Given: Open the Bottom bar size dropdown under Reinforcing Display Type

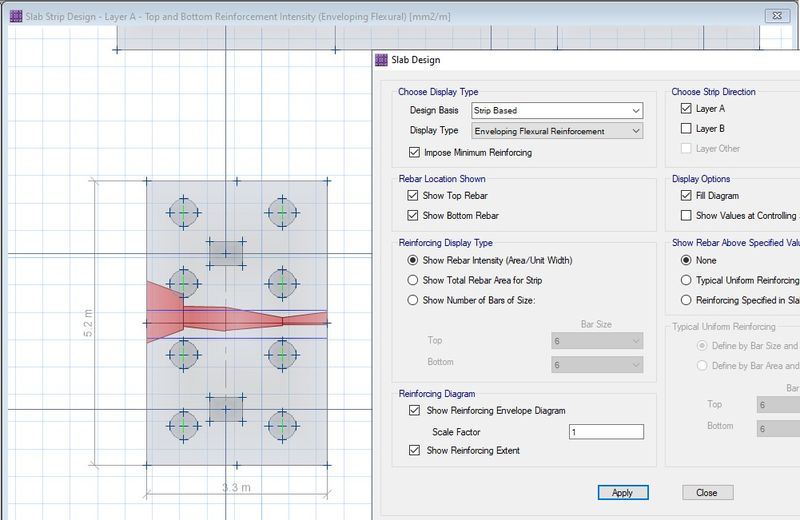Looking at the screenshot, I should pos(597,365).
